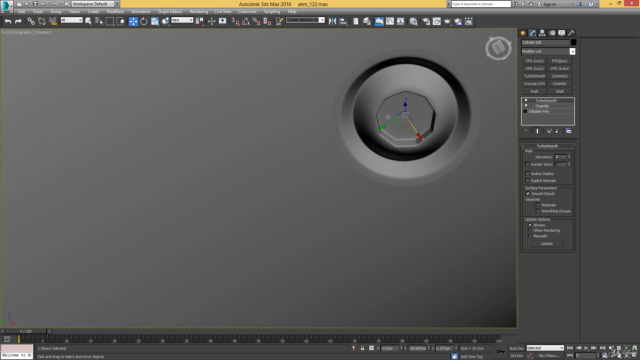Activate the Bind to Space Warp tool
The height and width of the screenshot is (360, 640).
[53, 21]
